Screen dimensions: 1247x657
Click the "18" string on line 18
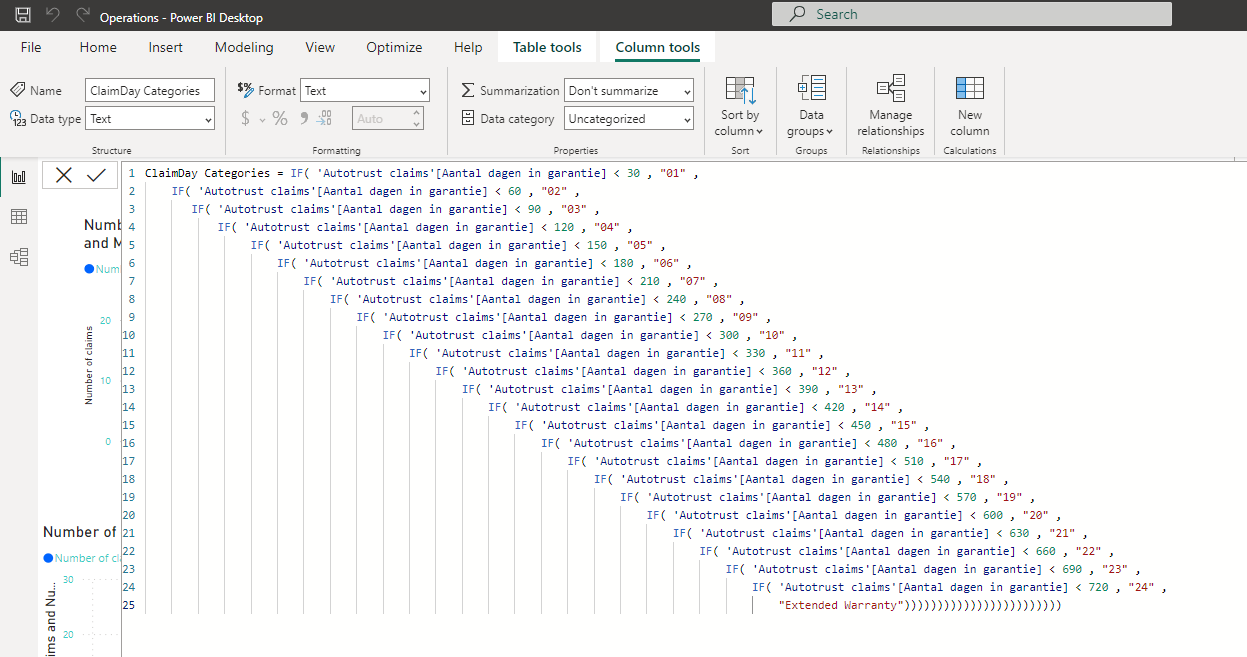(x=983, y=479)
